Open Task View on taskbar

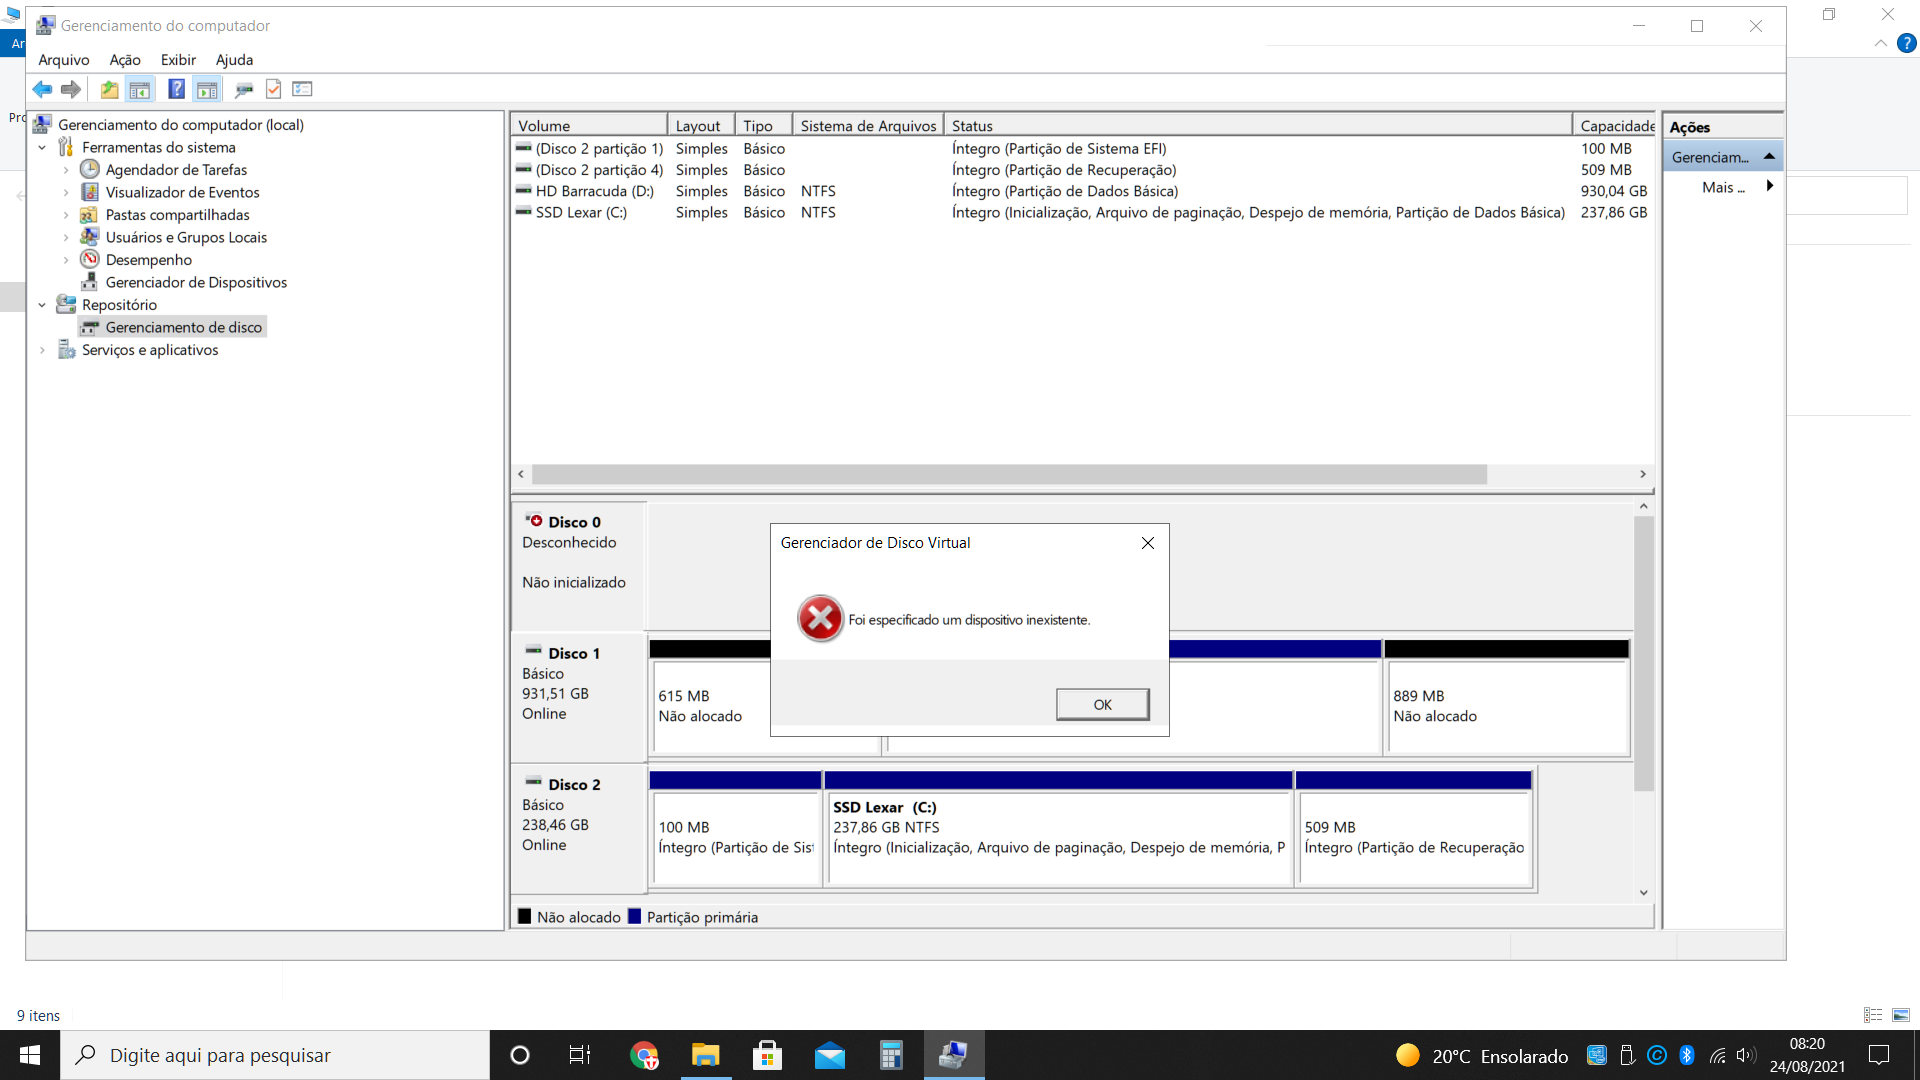pos(580,1055)
